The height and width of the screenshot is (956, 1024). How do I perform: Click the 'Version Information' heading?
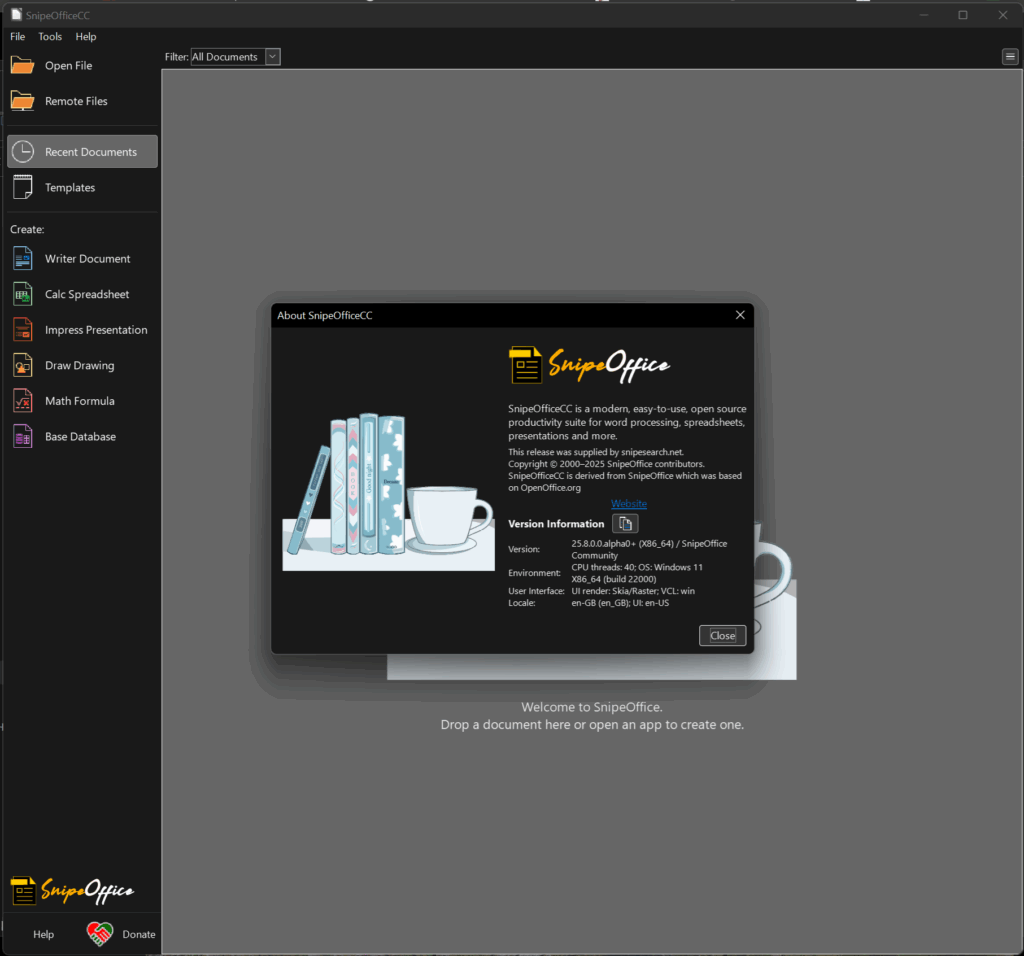pos(556,524)
